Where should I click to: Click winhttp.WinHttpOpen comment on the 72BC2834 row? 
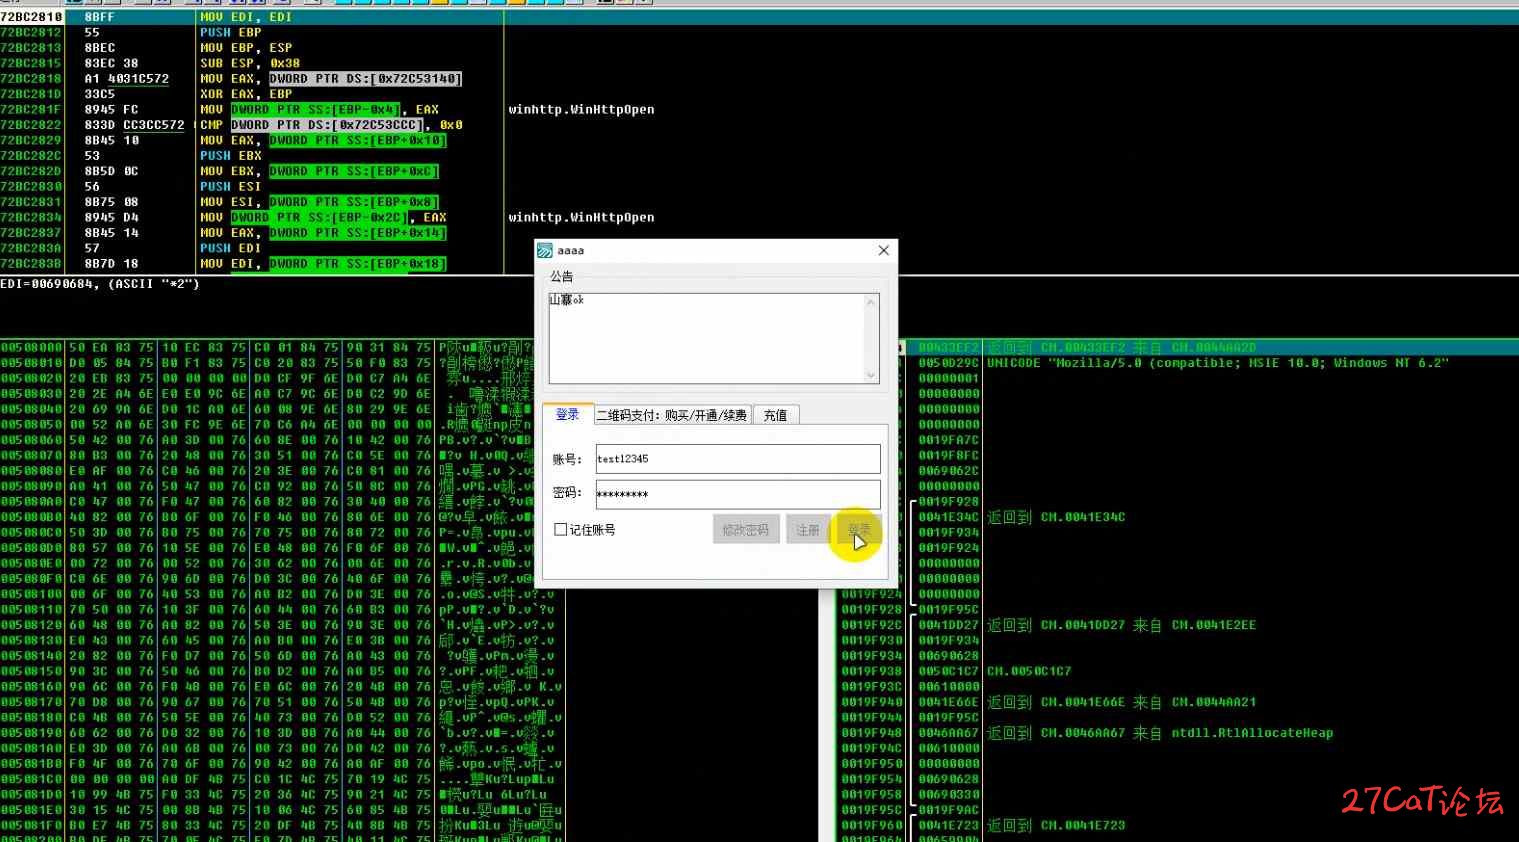click(x=581, y=217)
